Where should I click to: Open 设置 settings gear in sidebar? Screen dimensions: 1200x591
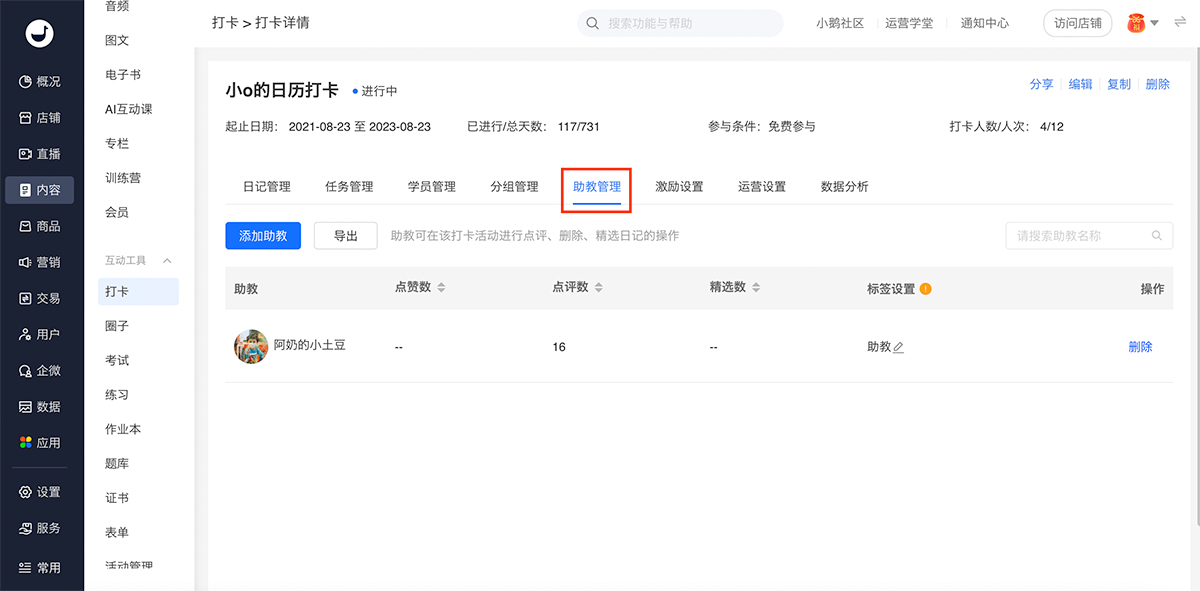tap(26, 492)
